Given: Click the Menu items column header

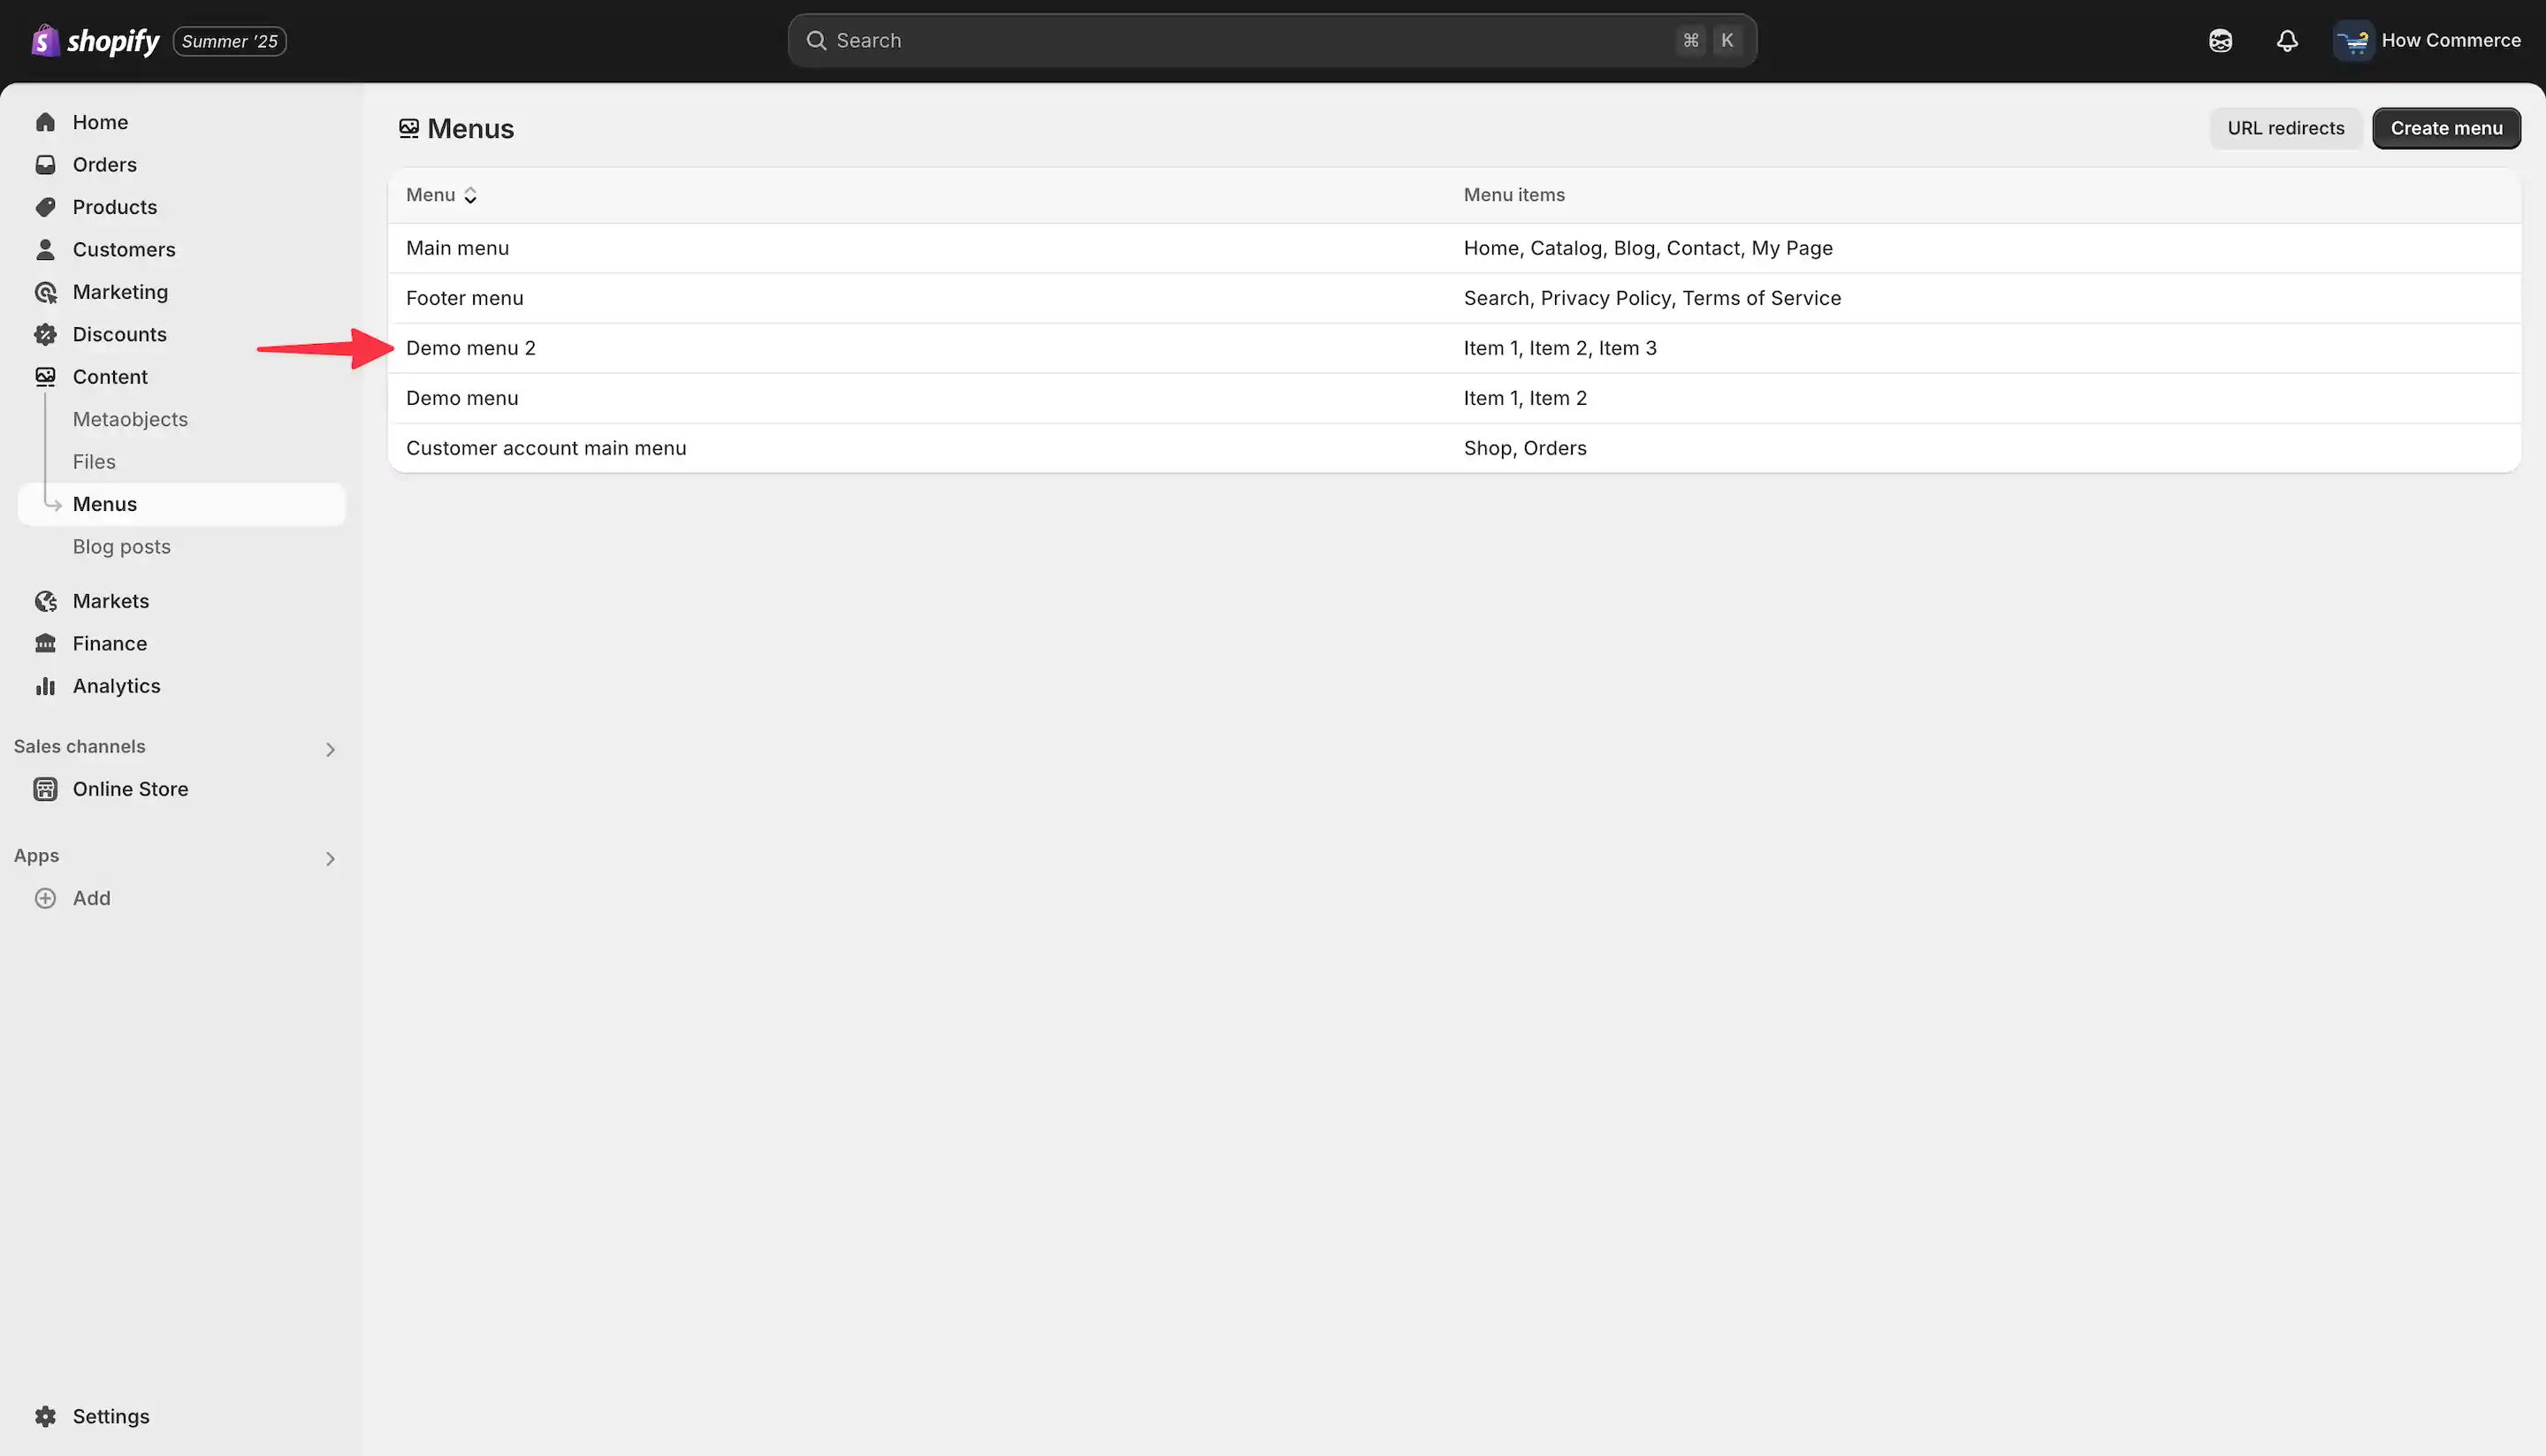Looking at the screenshot, I should (x=1514, y=195).
